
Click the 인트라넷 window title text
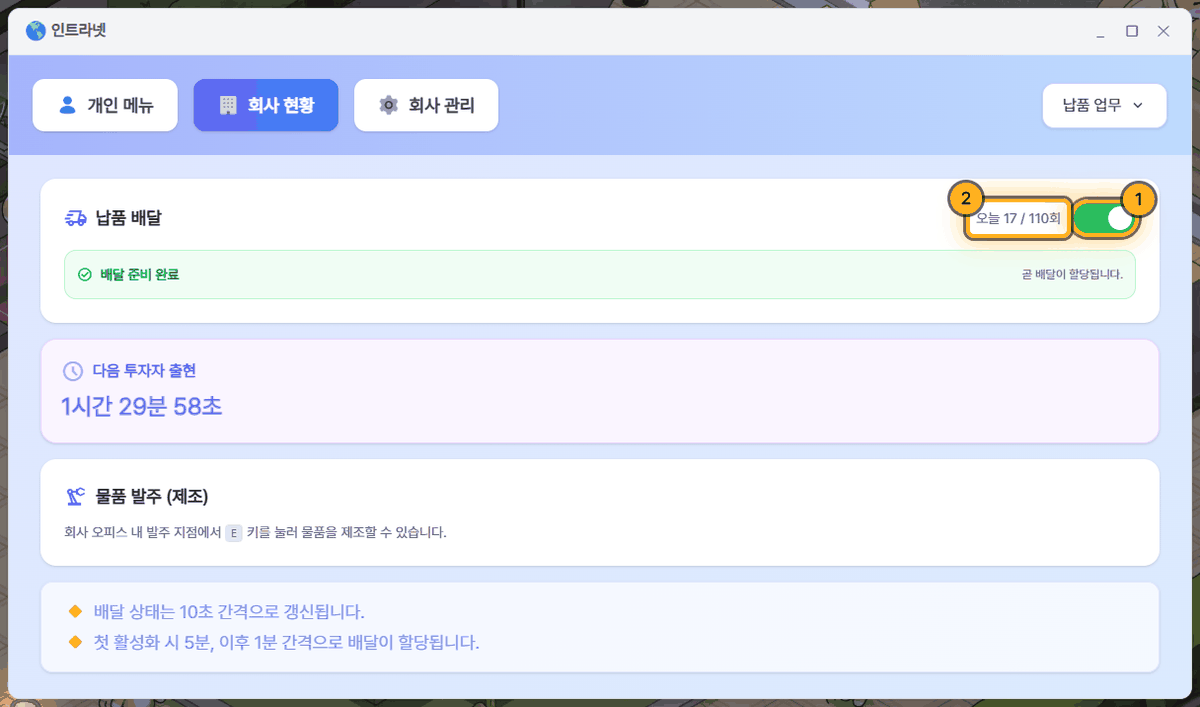click(x=79, y=31)
